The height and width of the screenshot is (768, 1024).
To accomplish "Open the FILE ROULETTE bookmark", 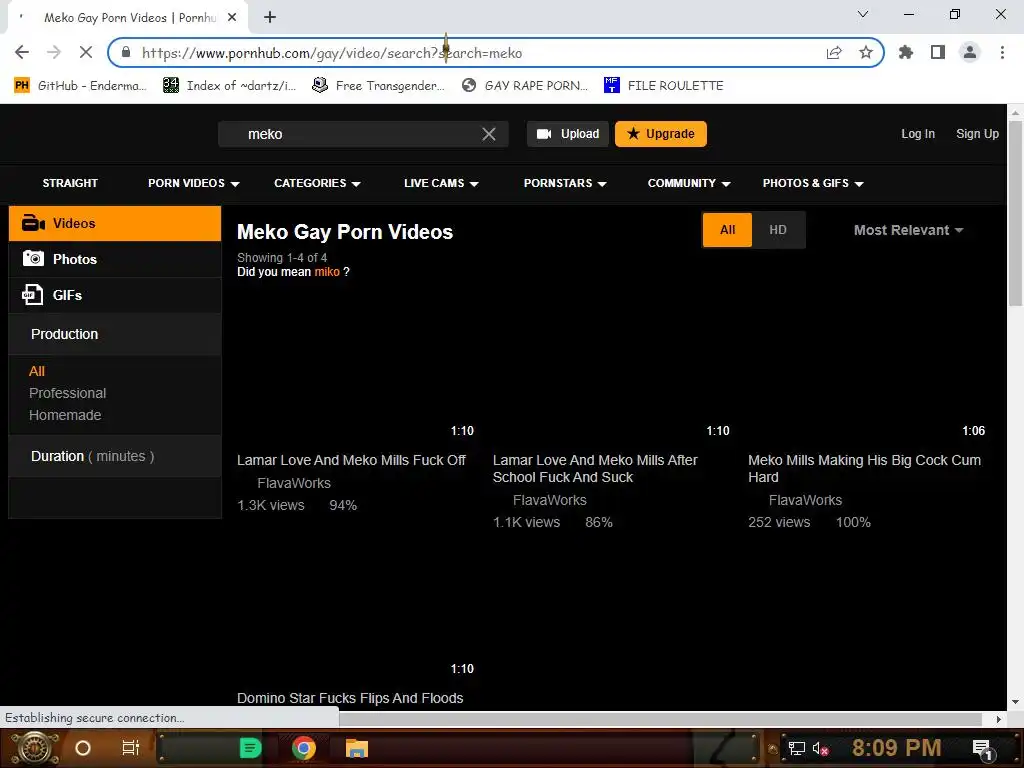I will pyautogui.click(x=664, y=86).
